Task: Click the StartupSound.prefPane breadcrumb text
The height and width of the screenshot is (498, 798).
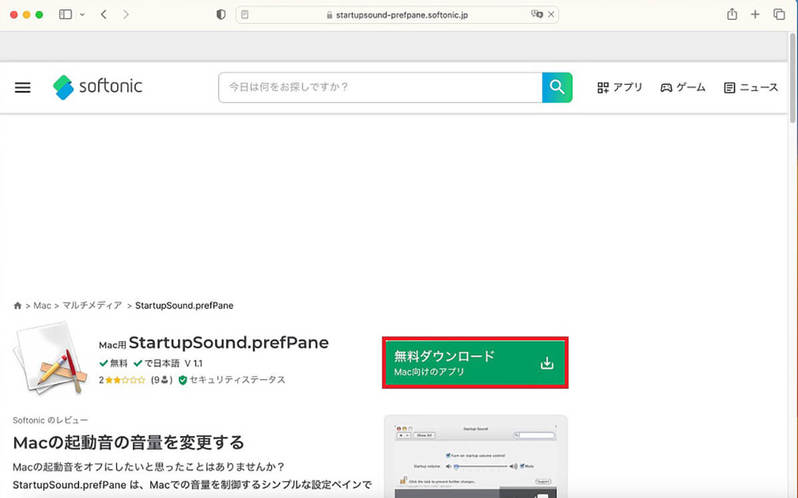Action: pos(184,306)
